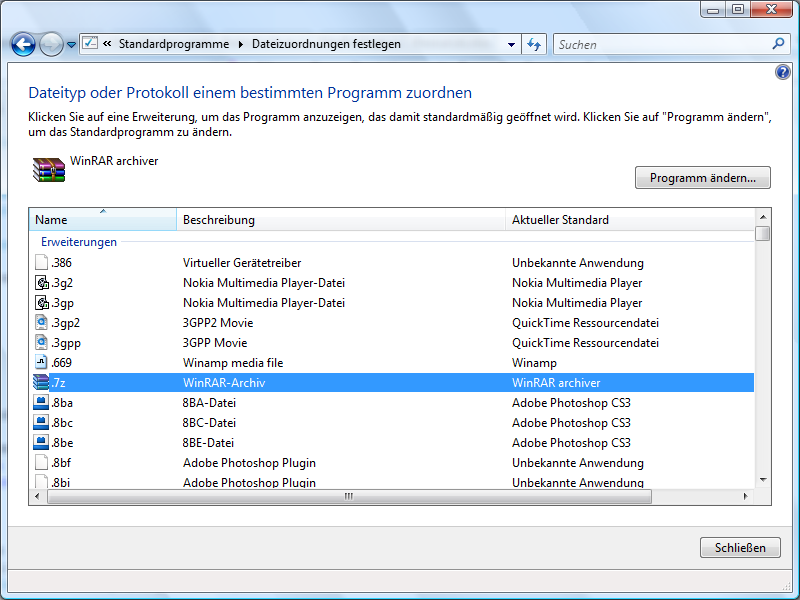Click the greyed Forward arrow button
The image size is (800, 600).
click(51, 44)
